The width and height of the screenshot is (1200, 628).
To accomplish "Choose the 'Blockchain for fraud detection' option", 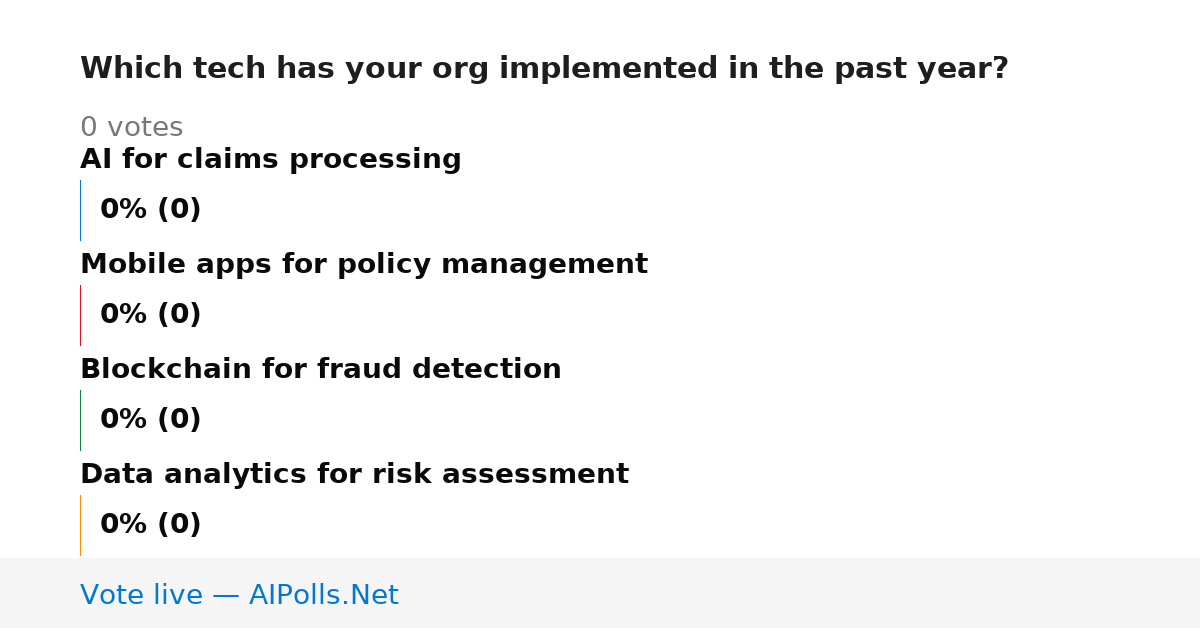I will pos(321,370).
